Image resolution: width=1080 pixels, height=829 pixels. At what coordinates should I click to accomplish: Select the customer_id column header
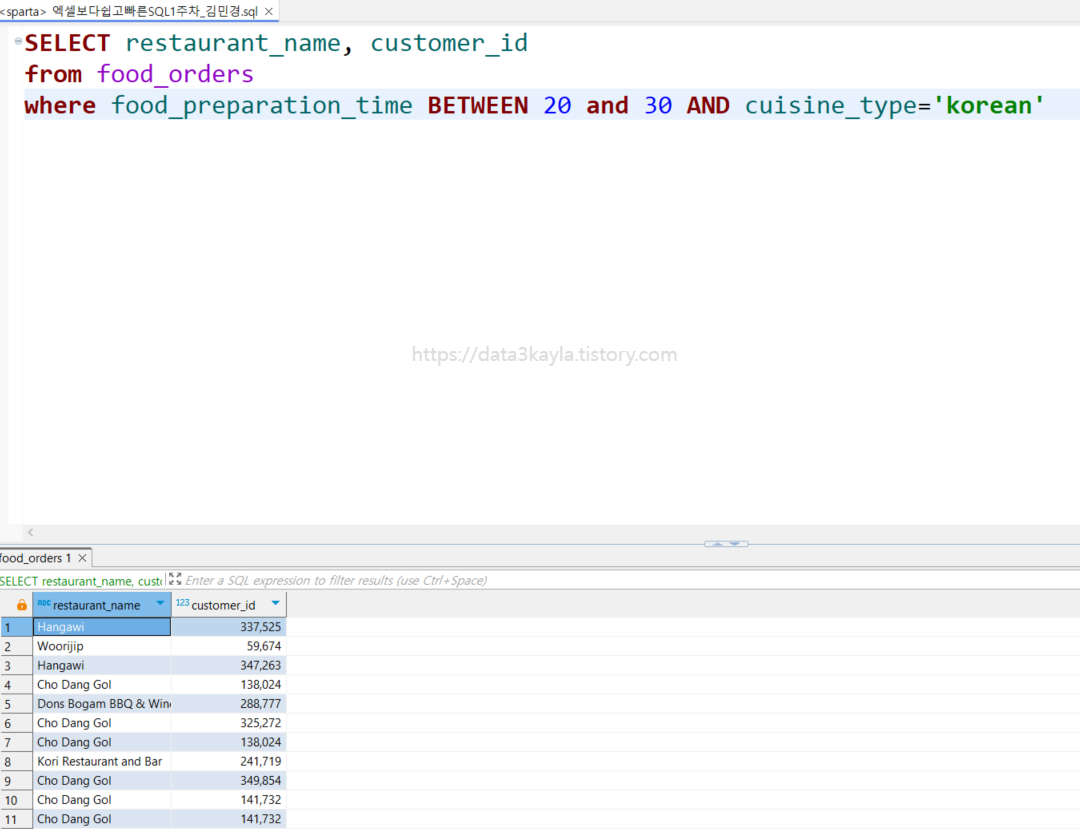[x=229, y=605]
